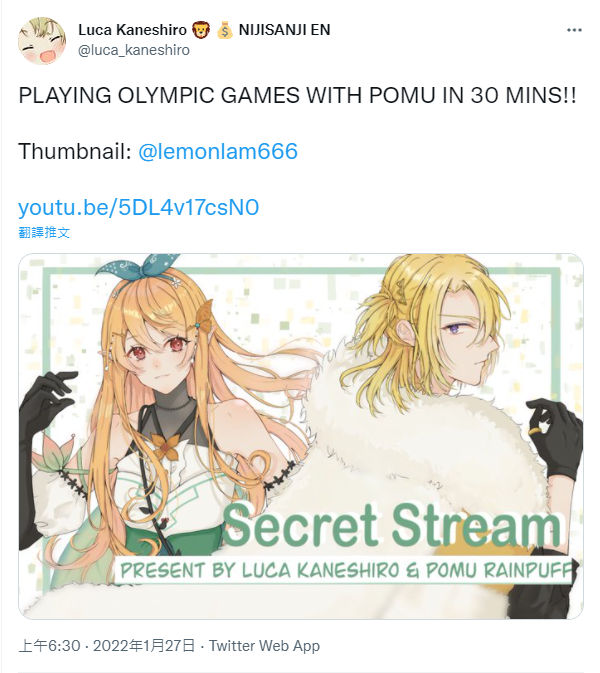Click the tweet text about Olympic Games
The width and height of the screenshot is (600, 673).
point(297,95)
